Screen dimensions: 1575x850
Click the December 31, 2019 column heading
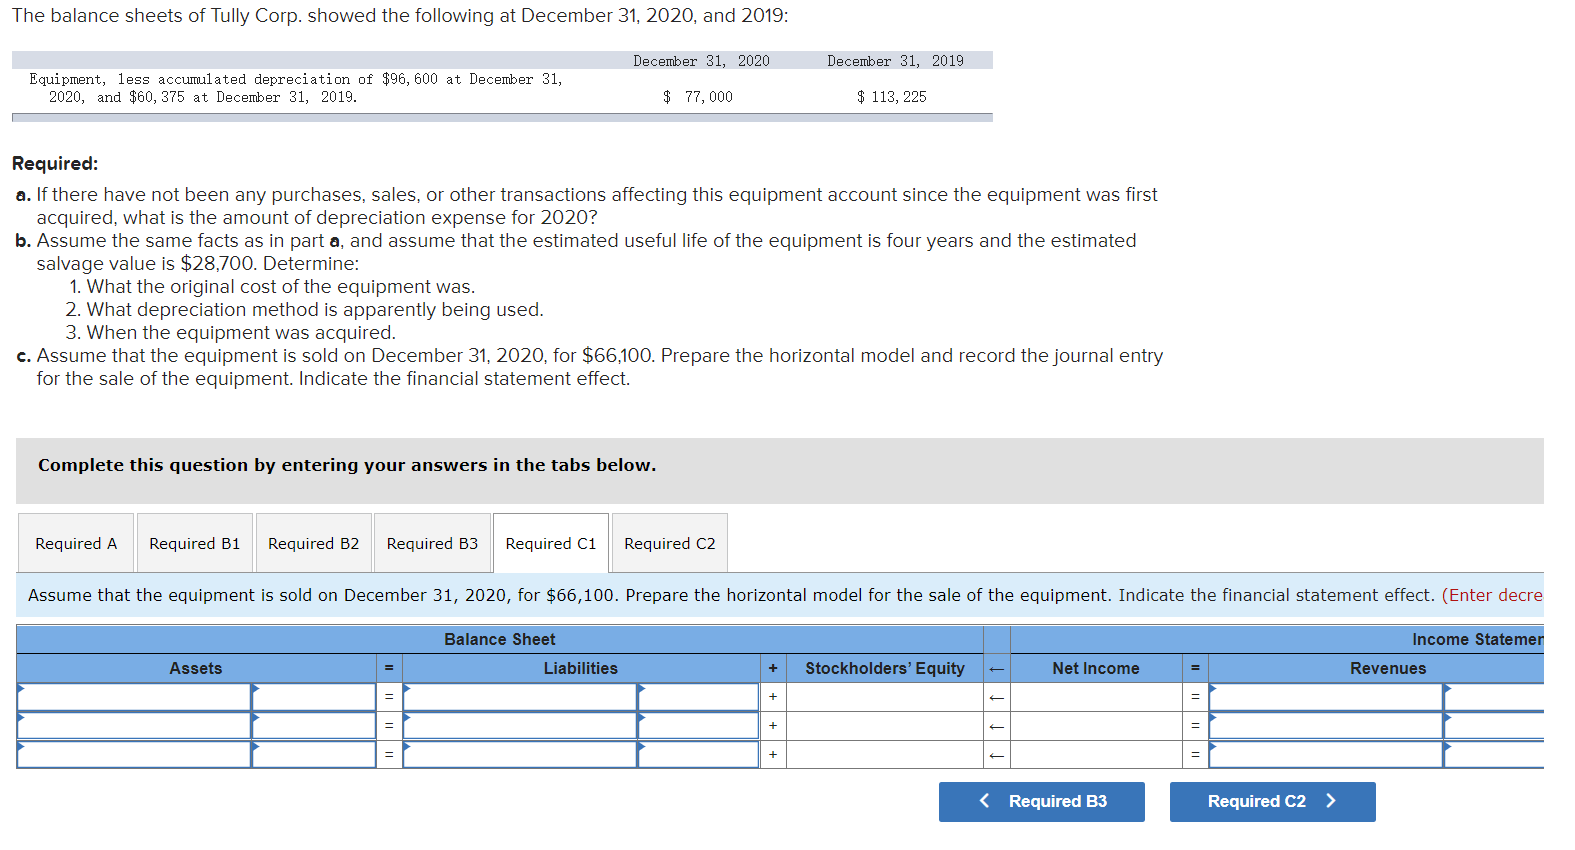tap(895, 61)
